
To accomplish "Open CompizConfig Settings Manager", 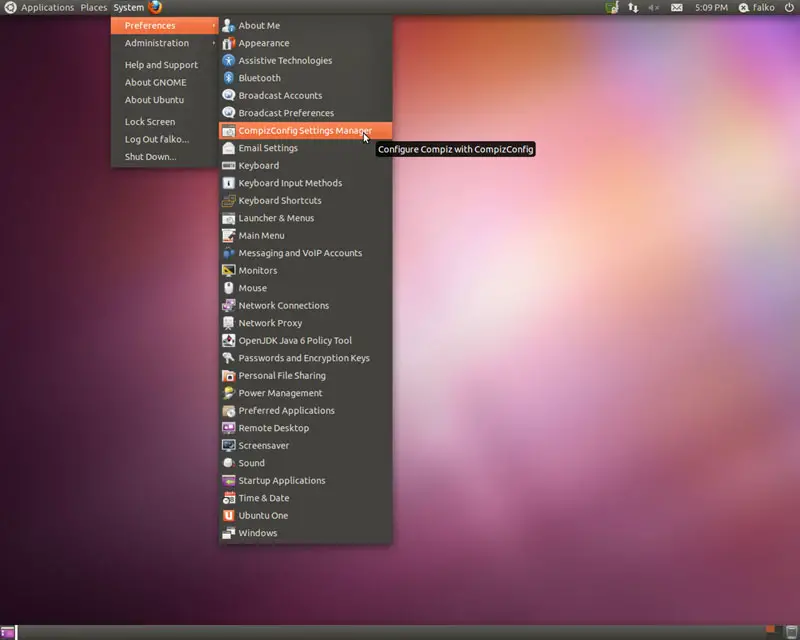I will (x=305, y=131).
